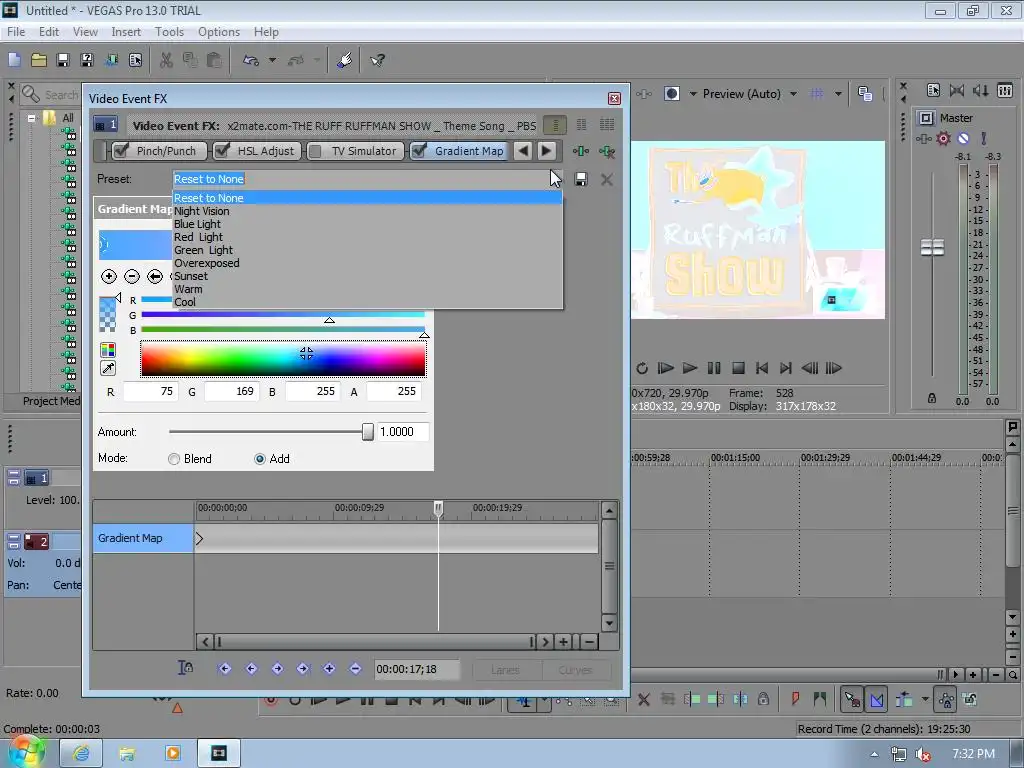
Task: Open the Tools menu
Action: (169, 31)
